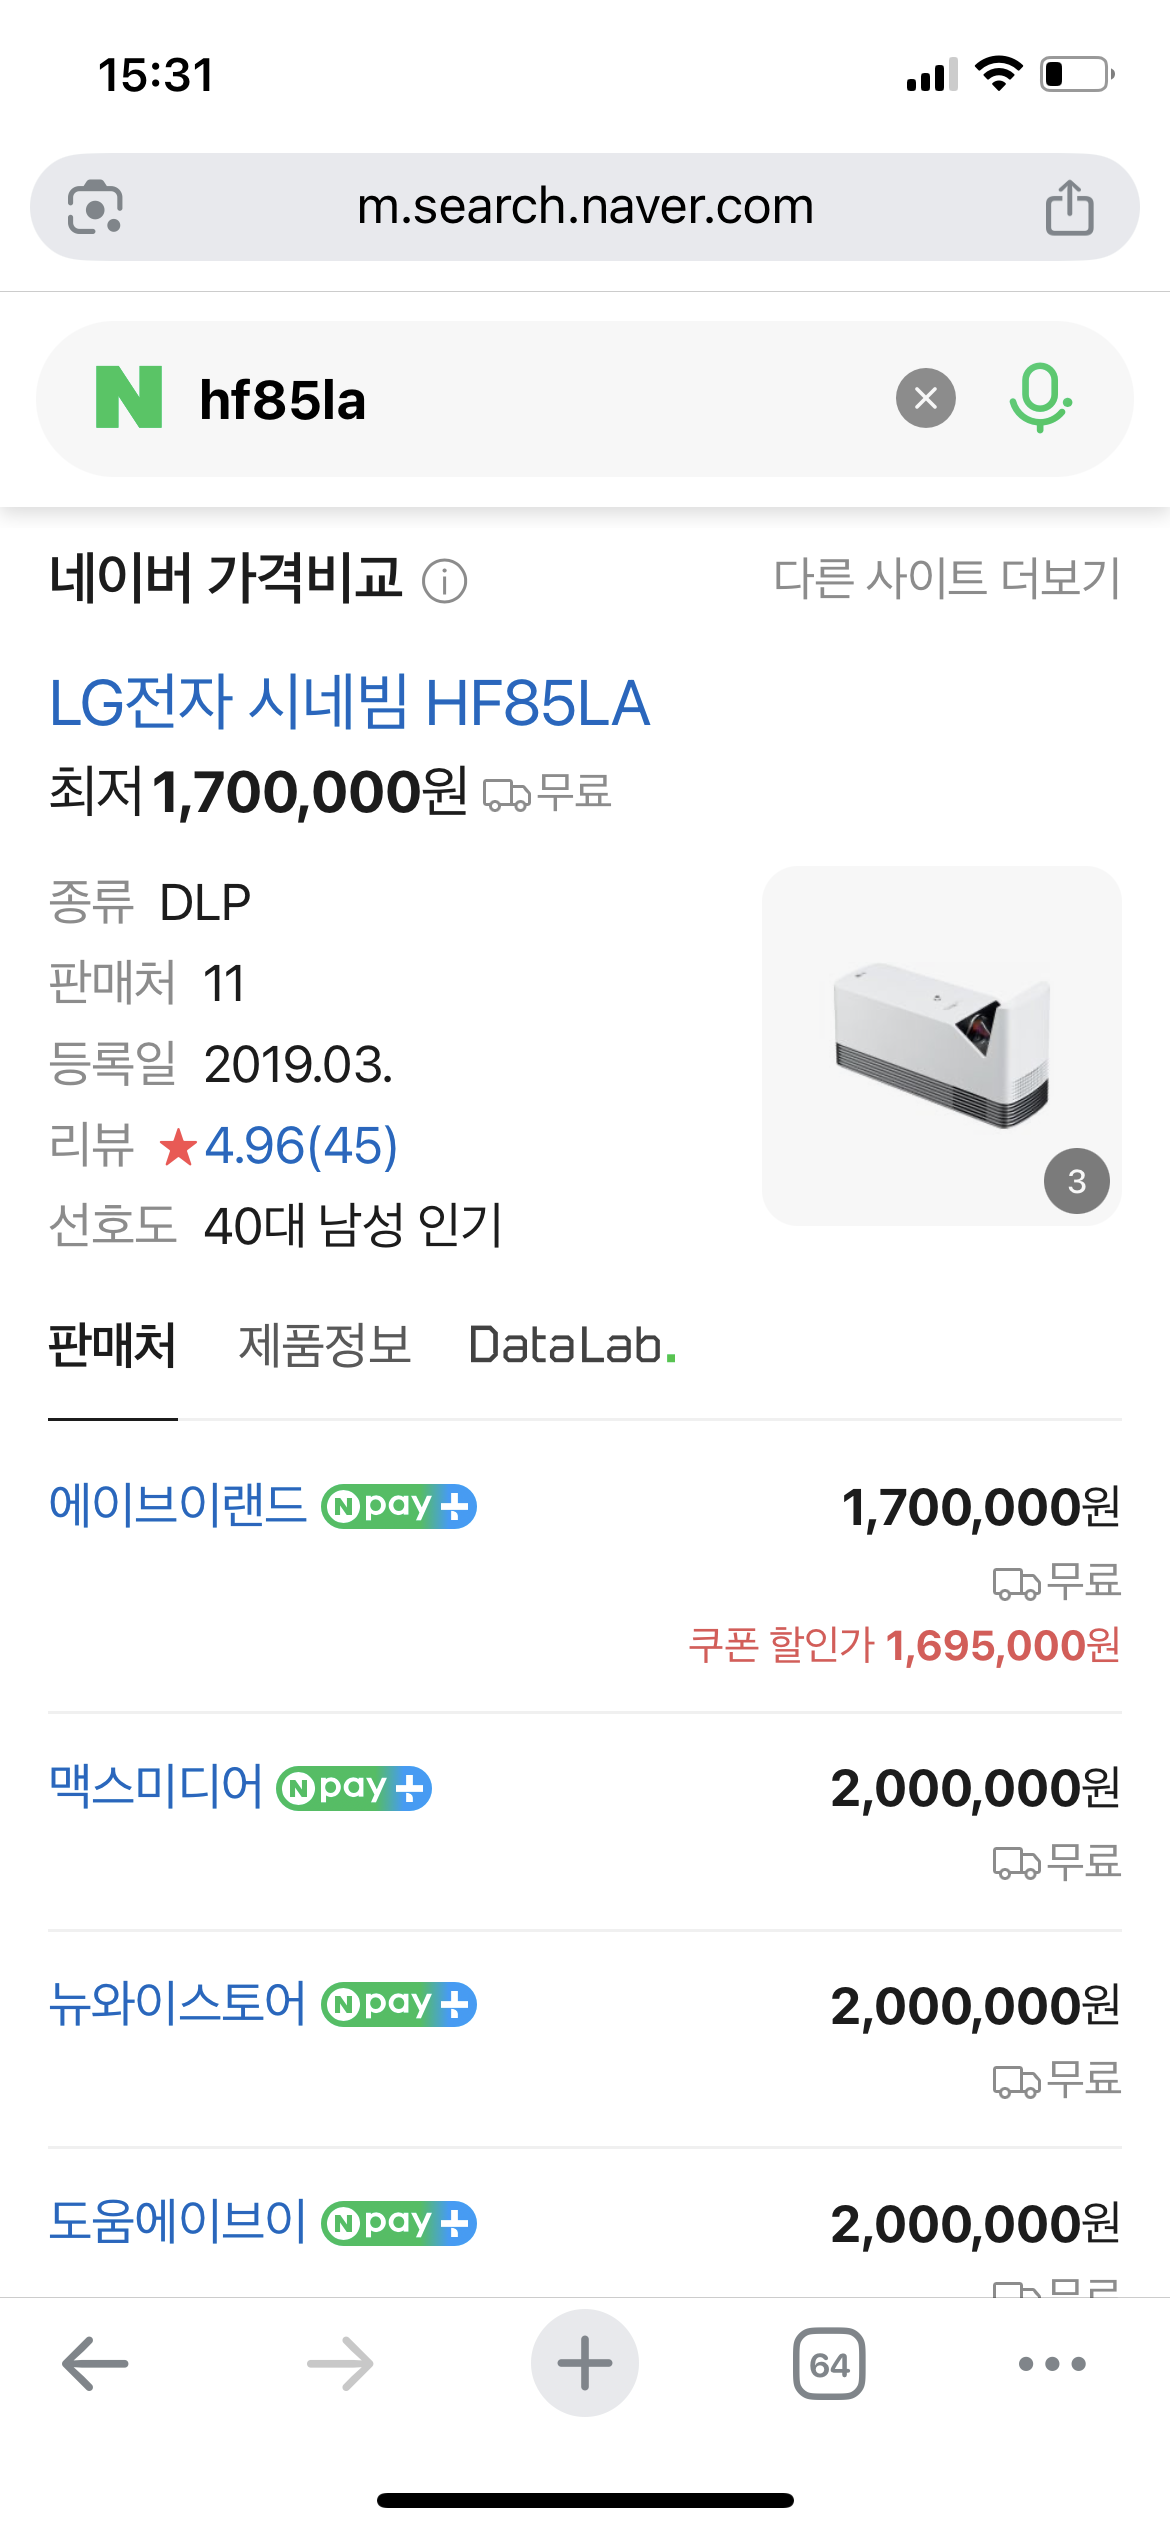
Task: Start voice search with the microphone icon
Action: [1040, 398]
